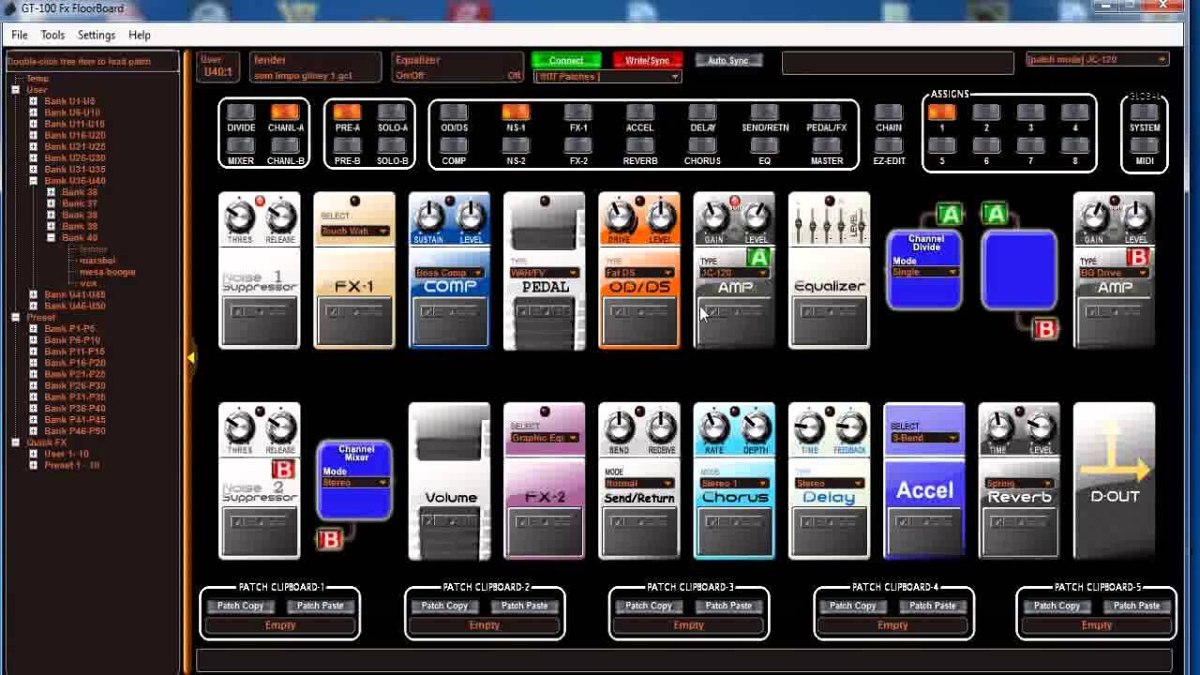Click the blue COMP pedal footswitch
The image size is (1200, 675).
click(x=449, y=319)
